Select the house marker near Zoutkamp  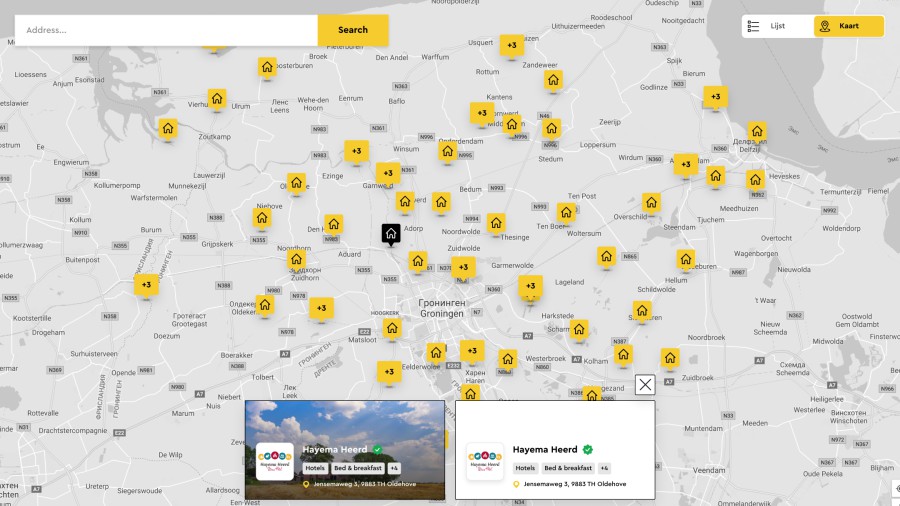click(x=168, y=129)
